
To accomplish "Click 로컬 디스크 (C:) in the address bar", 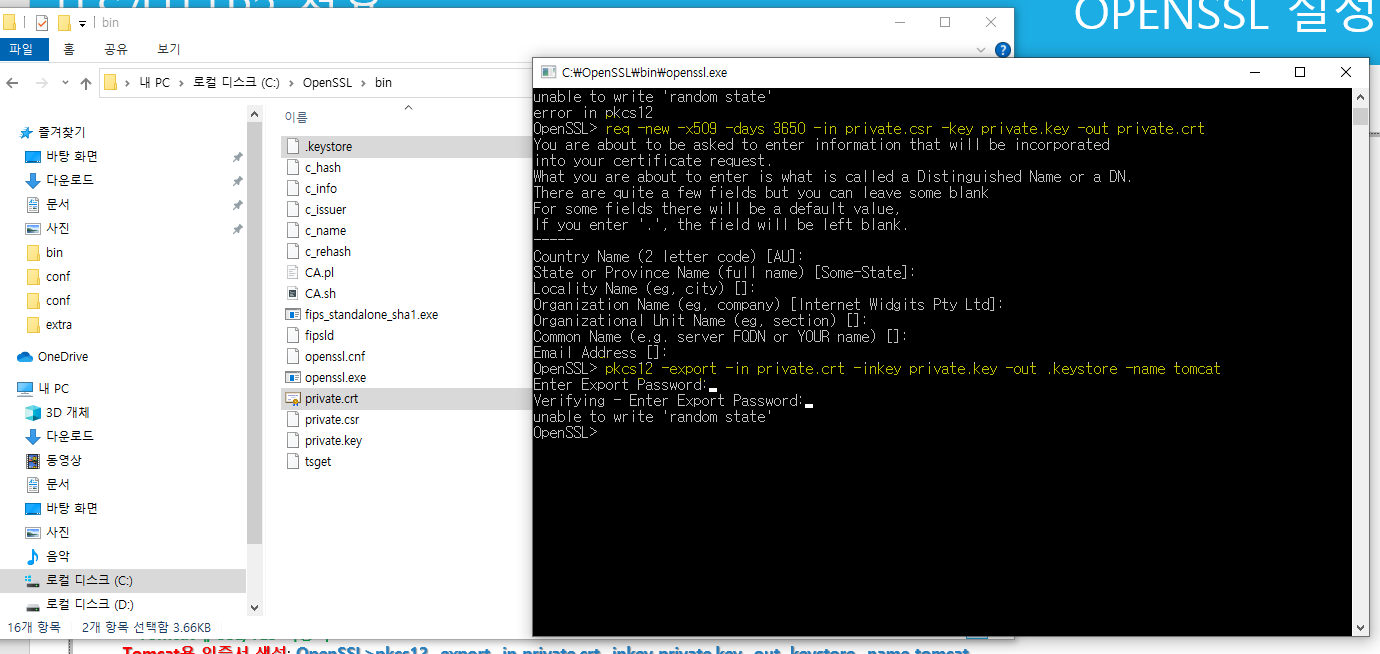I will [x=236, y=83].
